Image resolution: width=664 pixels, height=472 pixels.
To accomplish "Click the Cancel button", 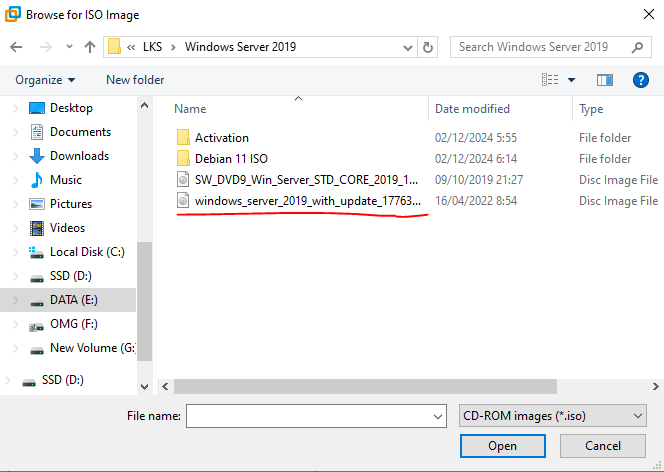I will click(603, 446).
